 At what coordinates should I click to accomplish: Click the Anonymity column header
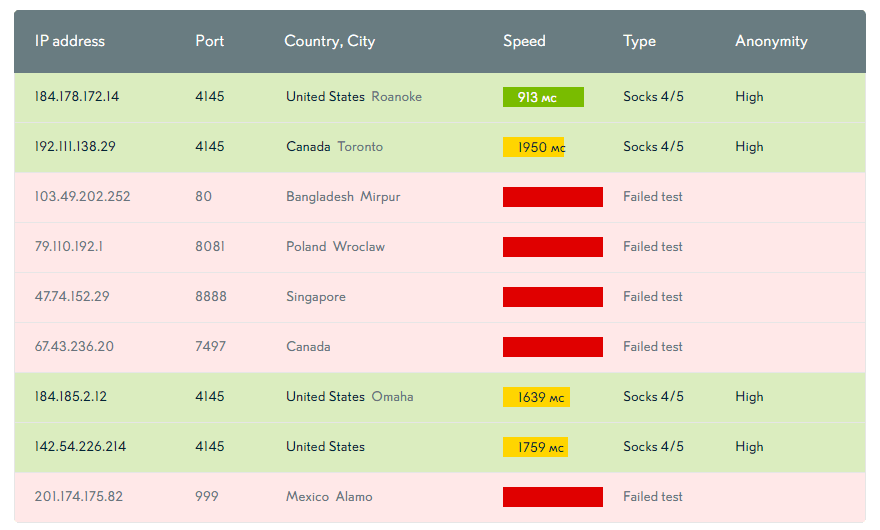click(x=771, y=41)
